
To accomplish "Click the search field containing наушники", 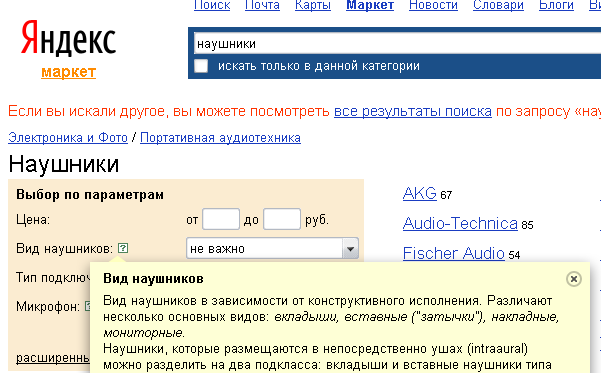I will click(x=397, y=43).
